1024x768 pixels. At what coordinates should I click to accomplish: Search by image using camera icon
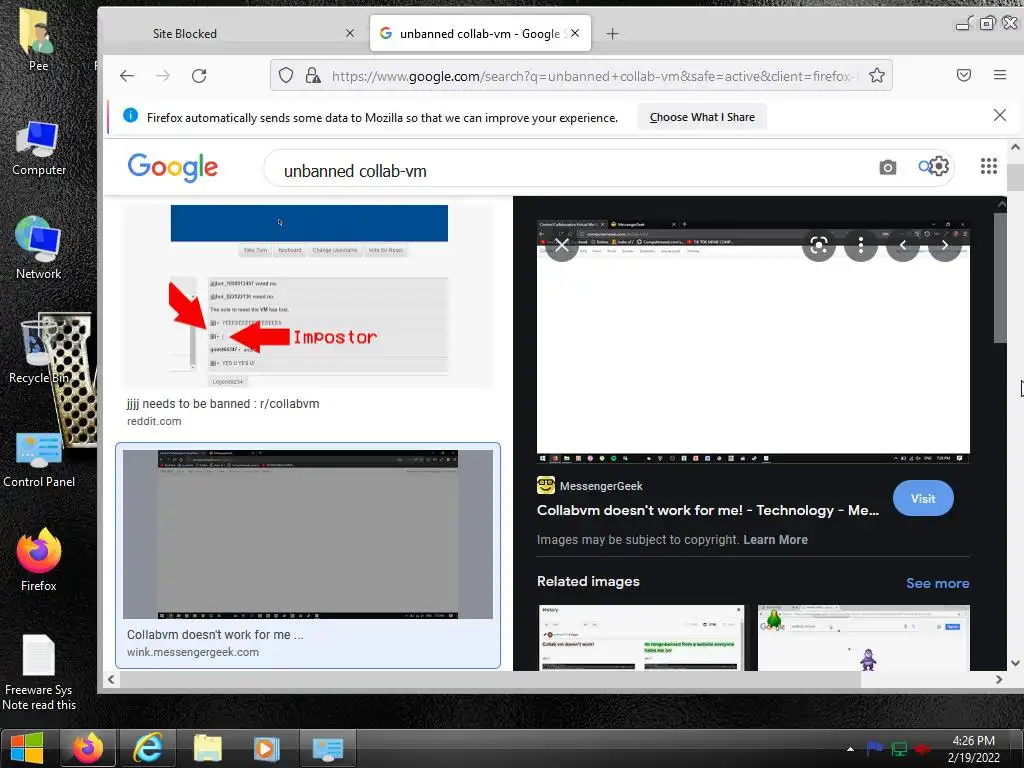click(x=887, y=168)
